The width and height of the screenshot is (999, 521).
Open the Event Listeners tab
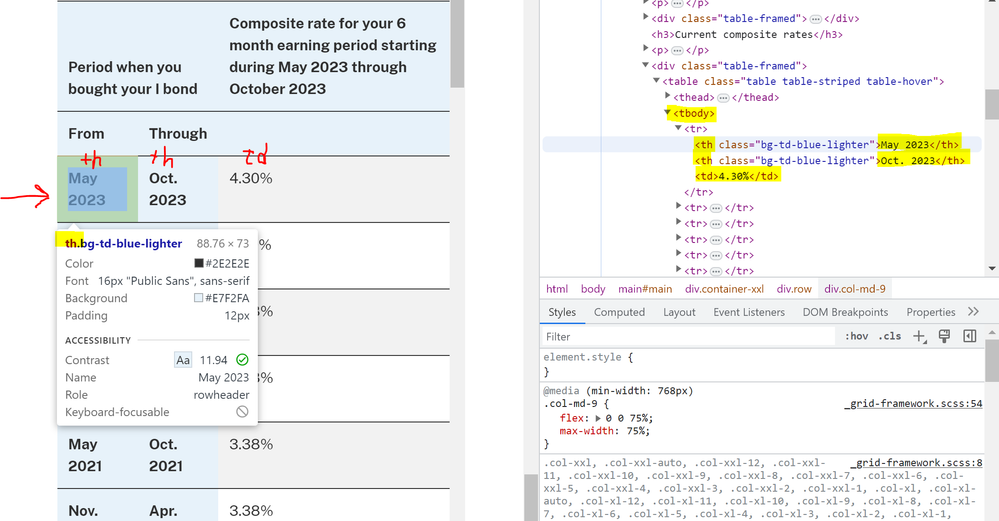pyautogui.click(x=749, y=312)
